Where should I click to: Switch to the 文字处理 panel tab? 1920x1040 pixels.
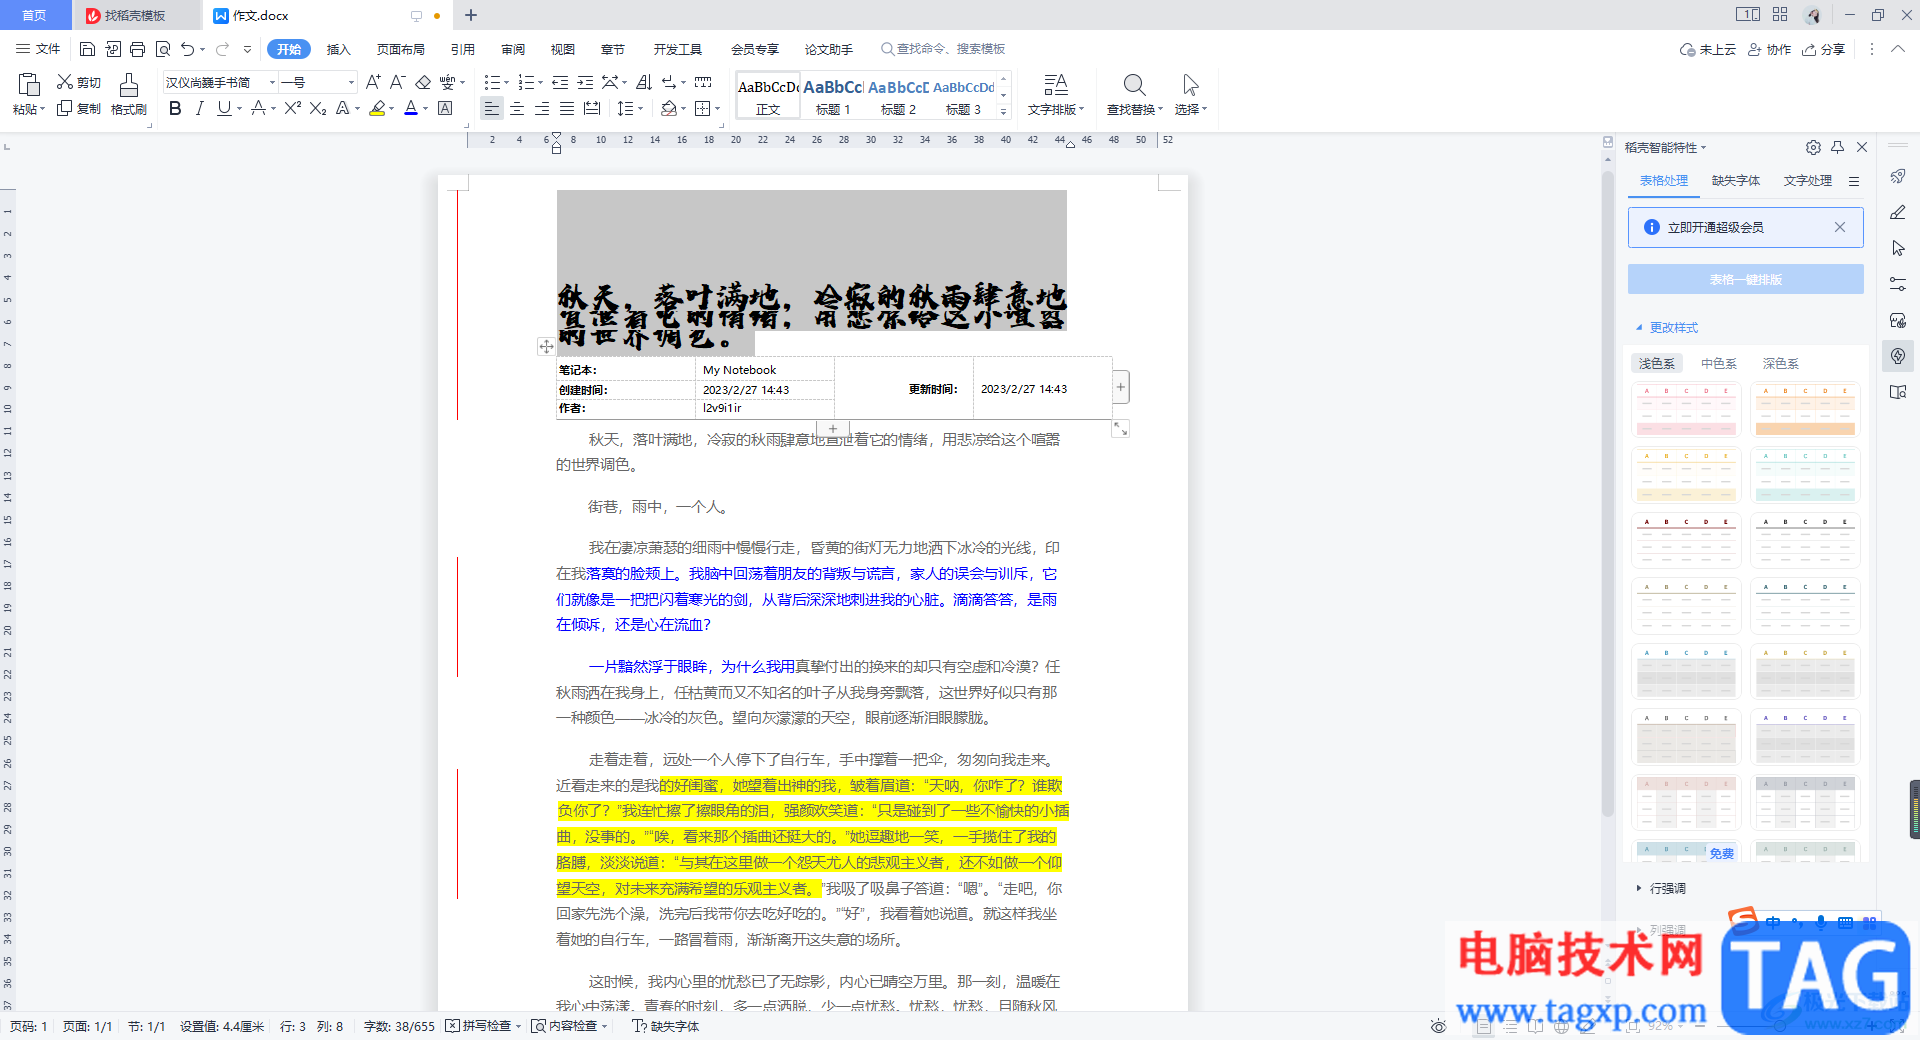click(1808, 181)
